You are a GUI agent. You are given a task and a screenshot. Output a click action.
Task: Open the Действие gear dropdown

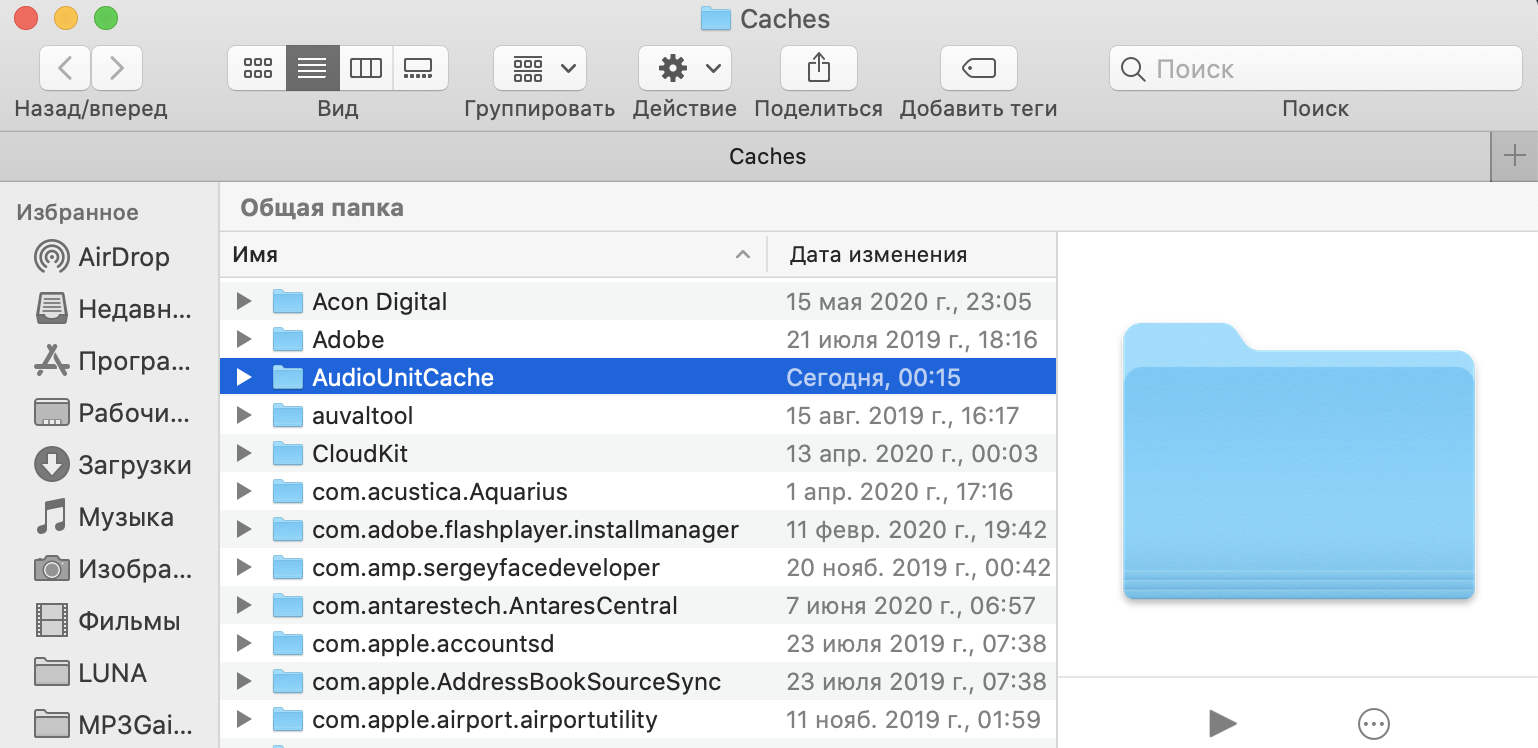(685, 68)
